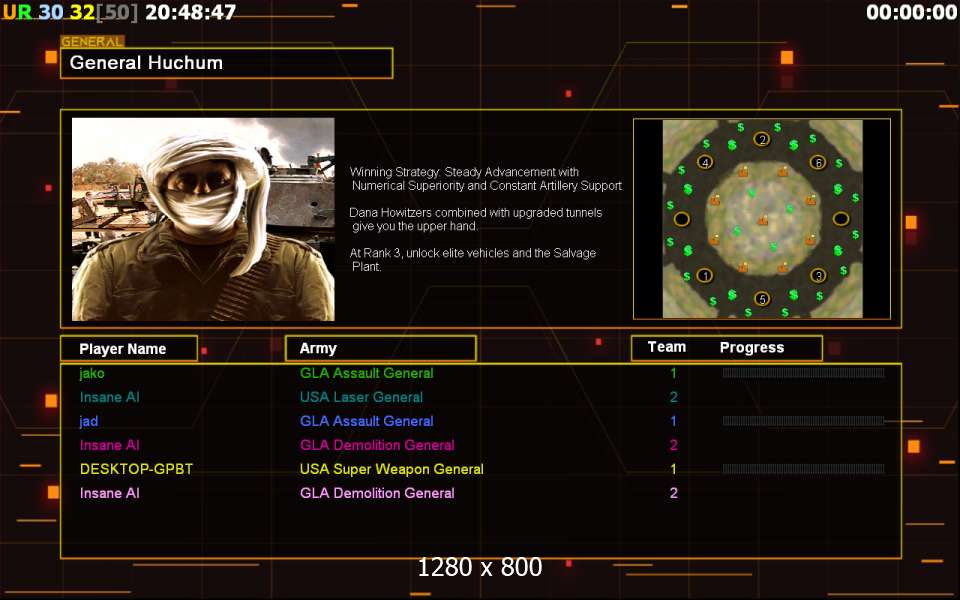This screenshot has width=960, height=600.
Task: Click the Progress column header label
Action: coord(752,348)
